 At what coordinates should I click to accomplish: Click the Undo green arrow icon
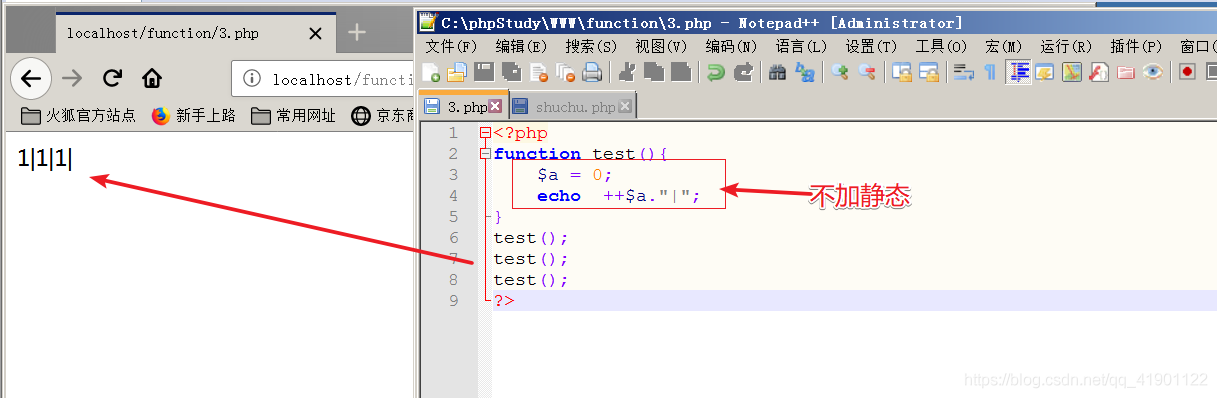(715, 72)
